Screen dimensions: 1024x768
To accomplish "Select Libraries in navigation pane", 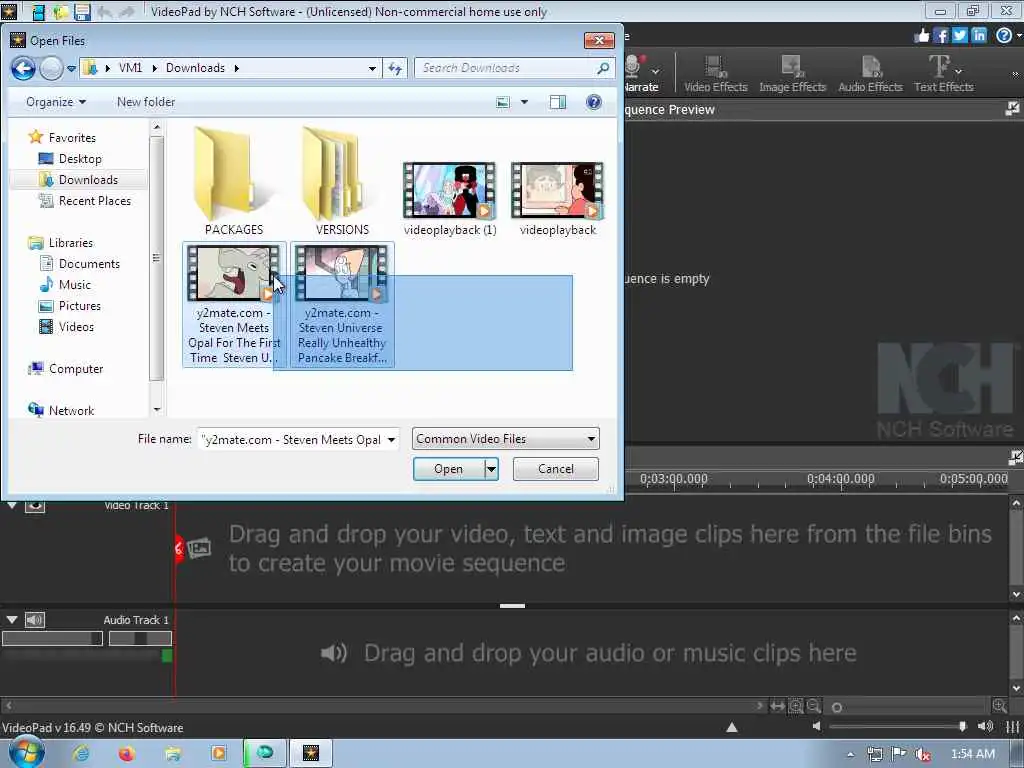I will point(71,243).
